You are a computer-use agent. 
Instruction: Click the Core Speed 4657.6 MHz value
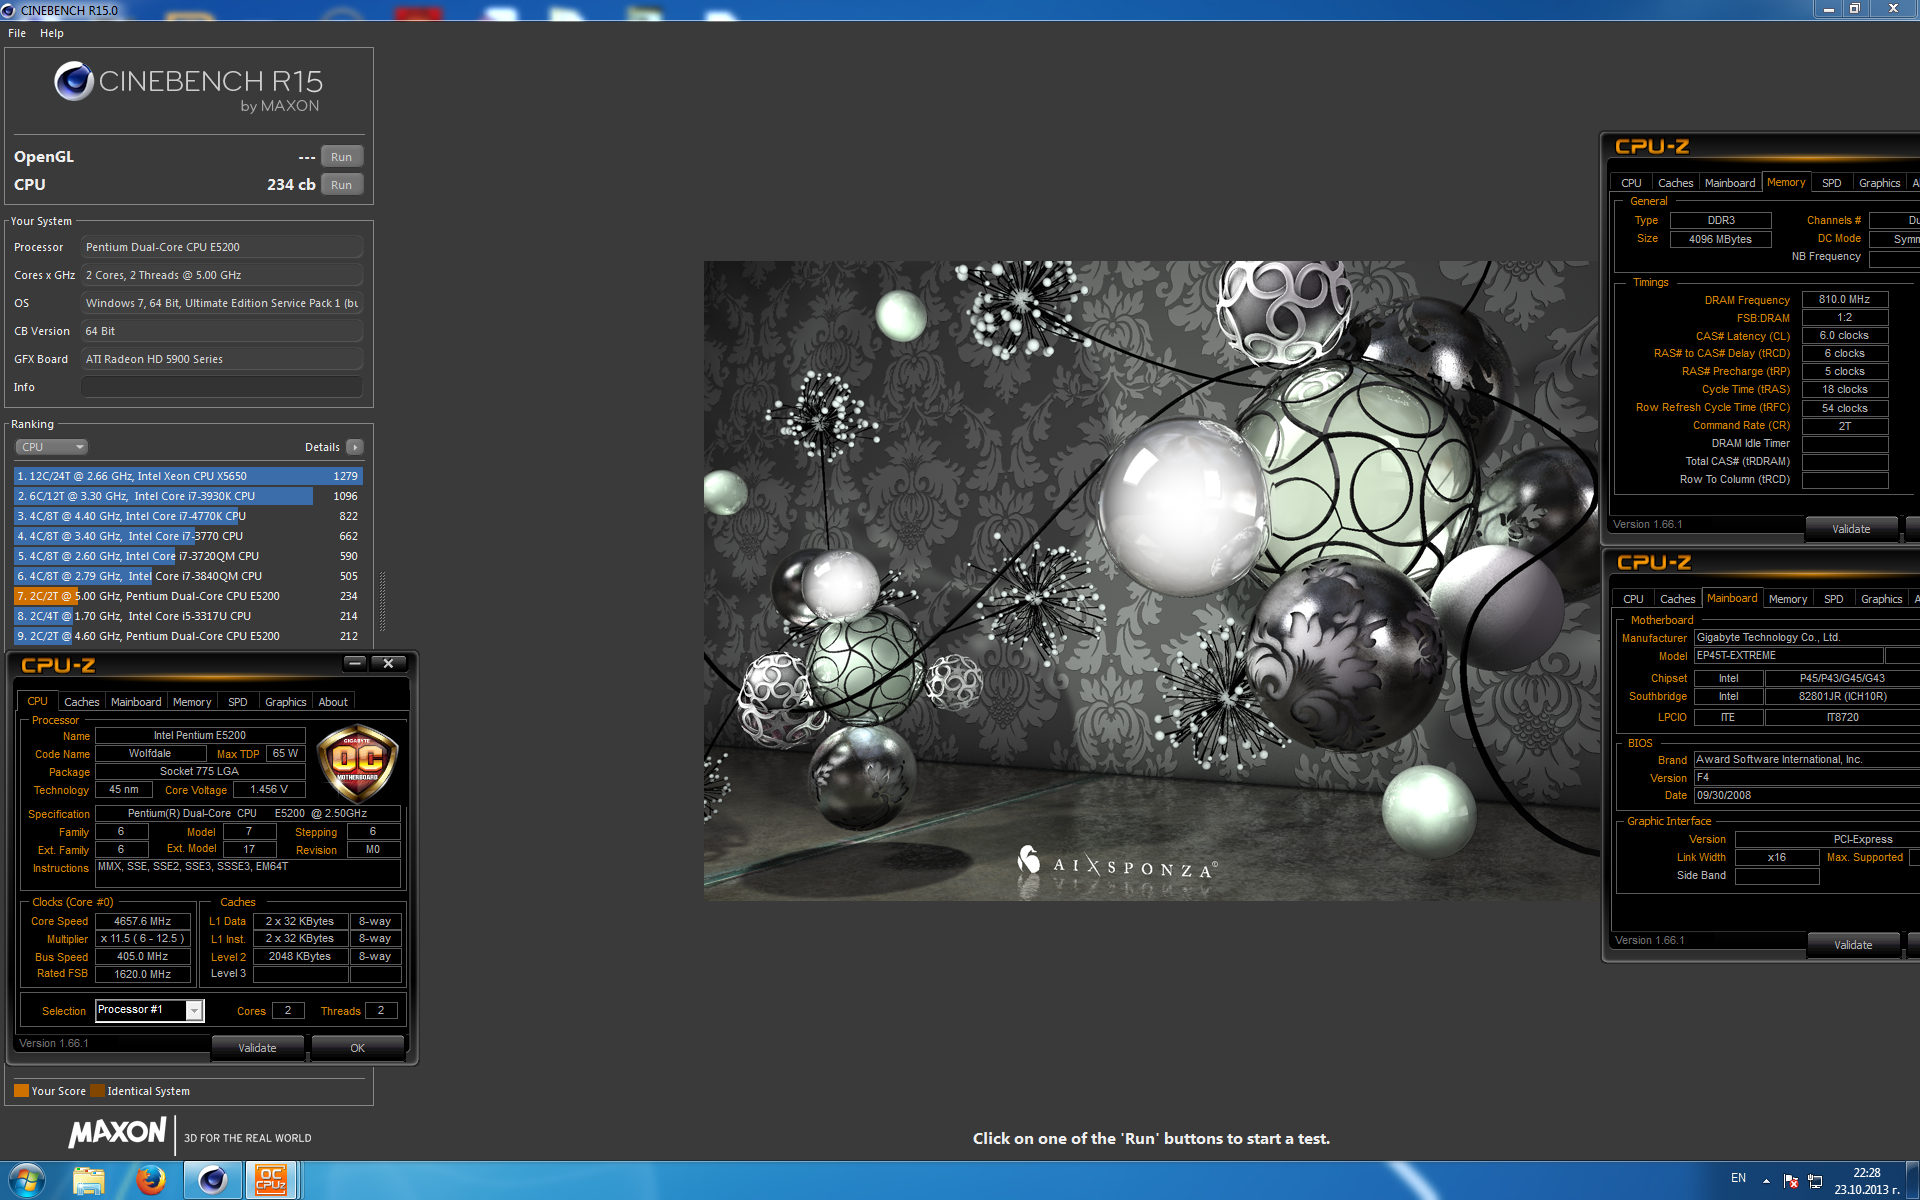143,921
